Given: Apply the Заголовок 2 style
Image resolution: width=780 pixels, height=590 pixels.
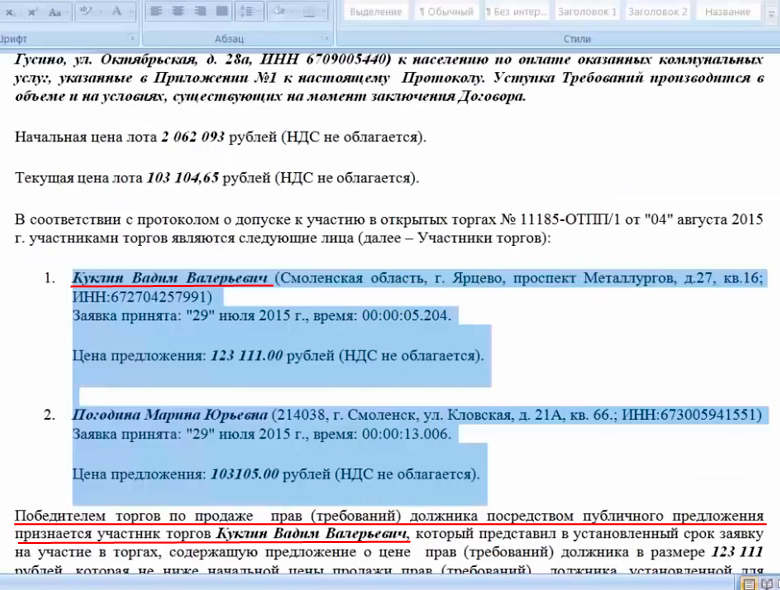Looking at the screenshot, I should tap(658, 11).
